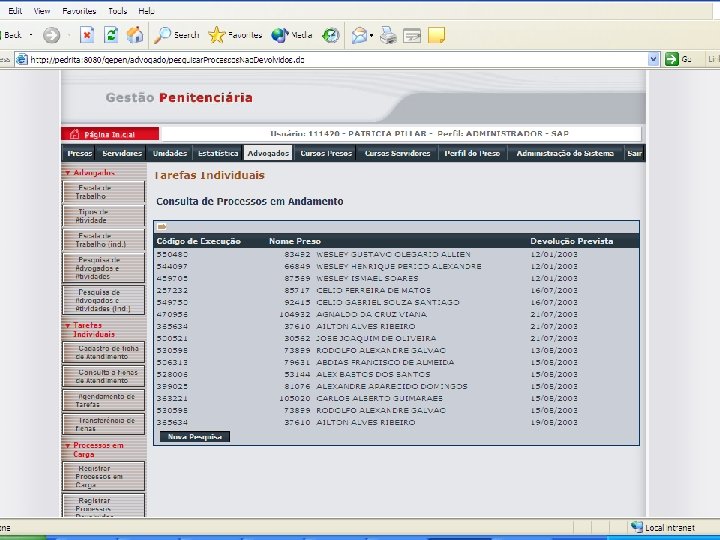Open the address bar dropdown

pos(653,59)
